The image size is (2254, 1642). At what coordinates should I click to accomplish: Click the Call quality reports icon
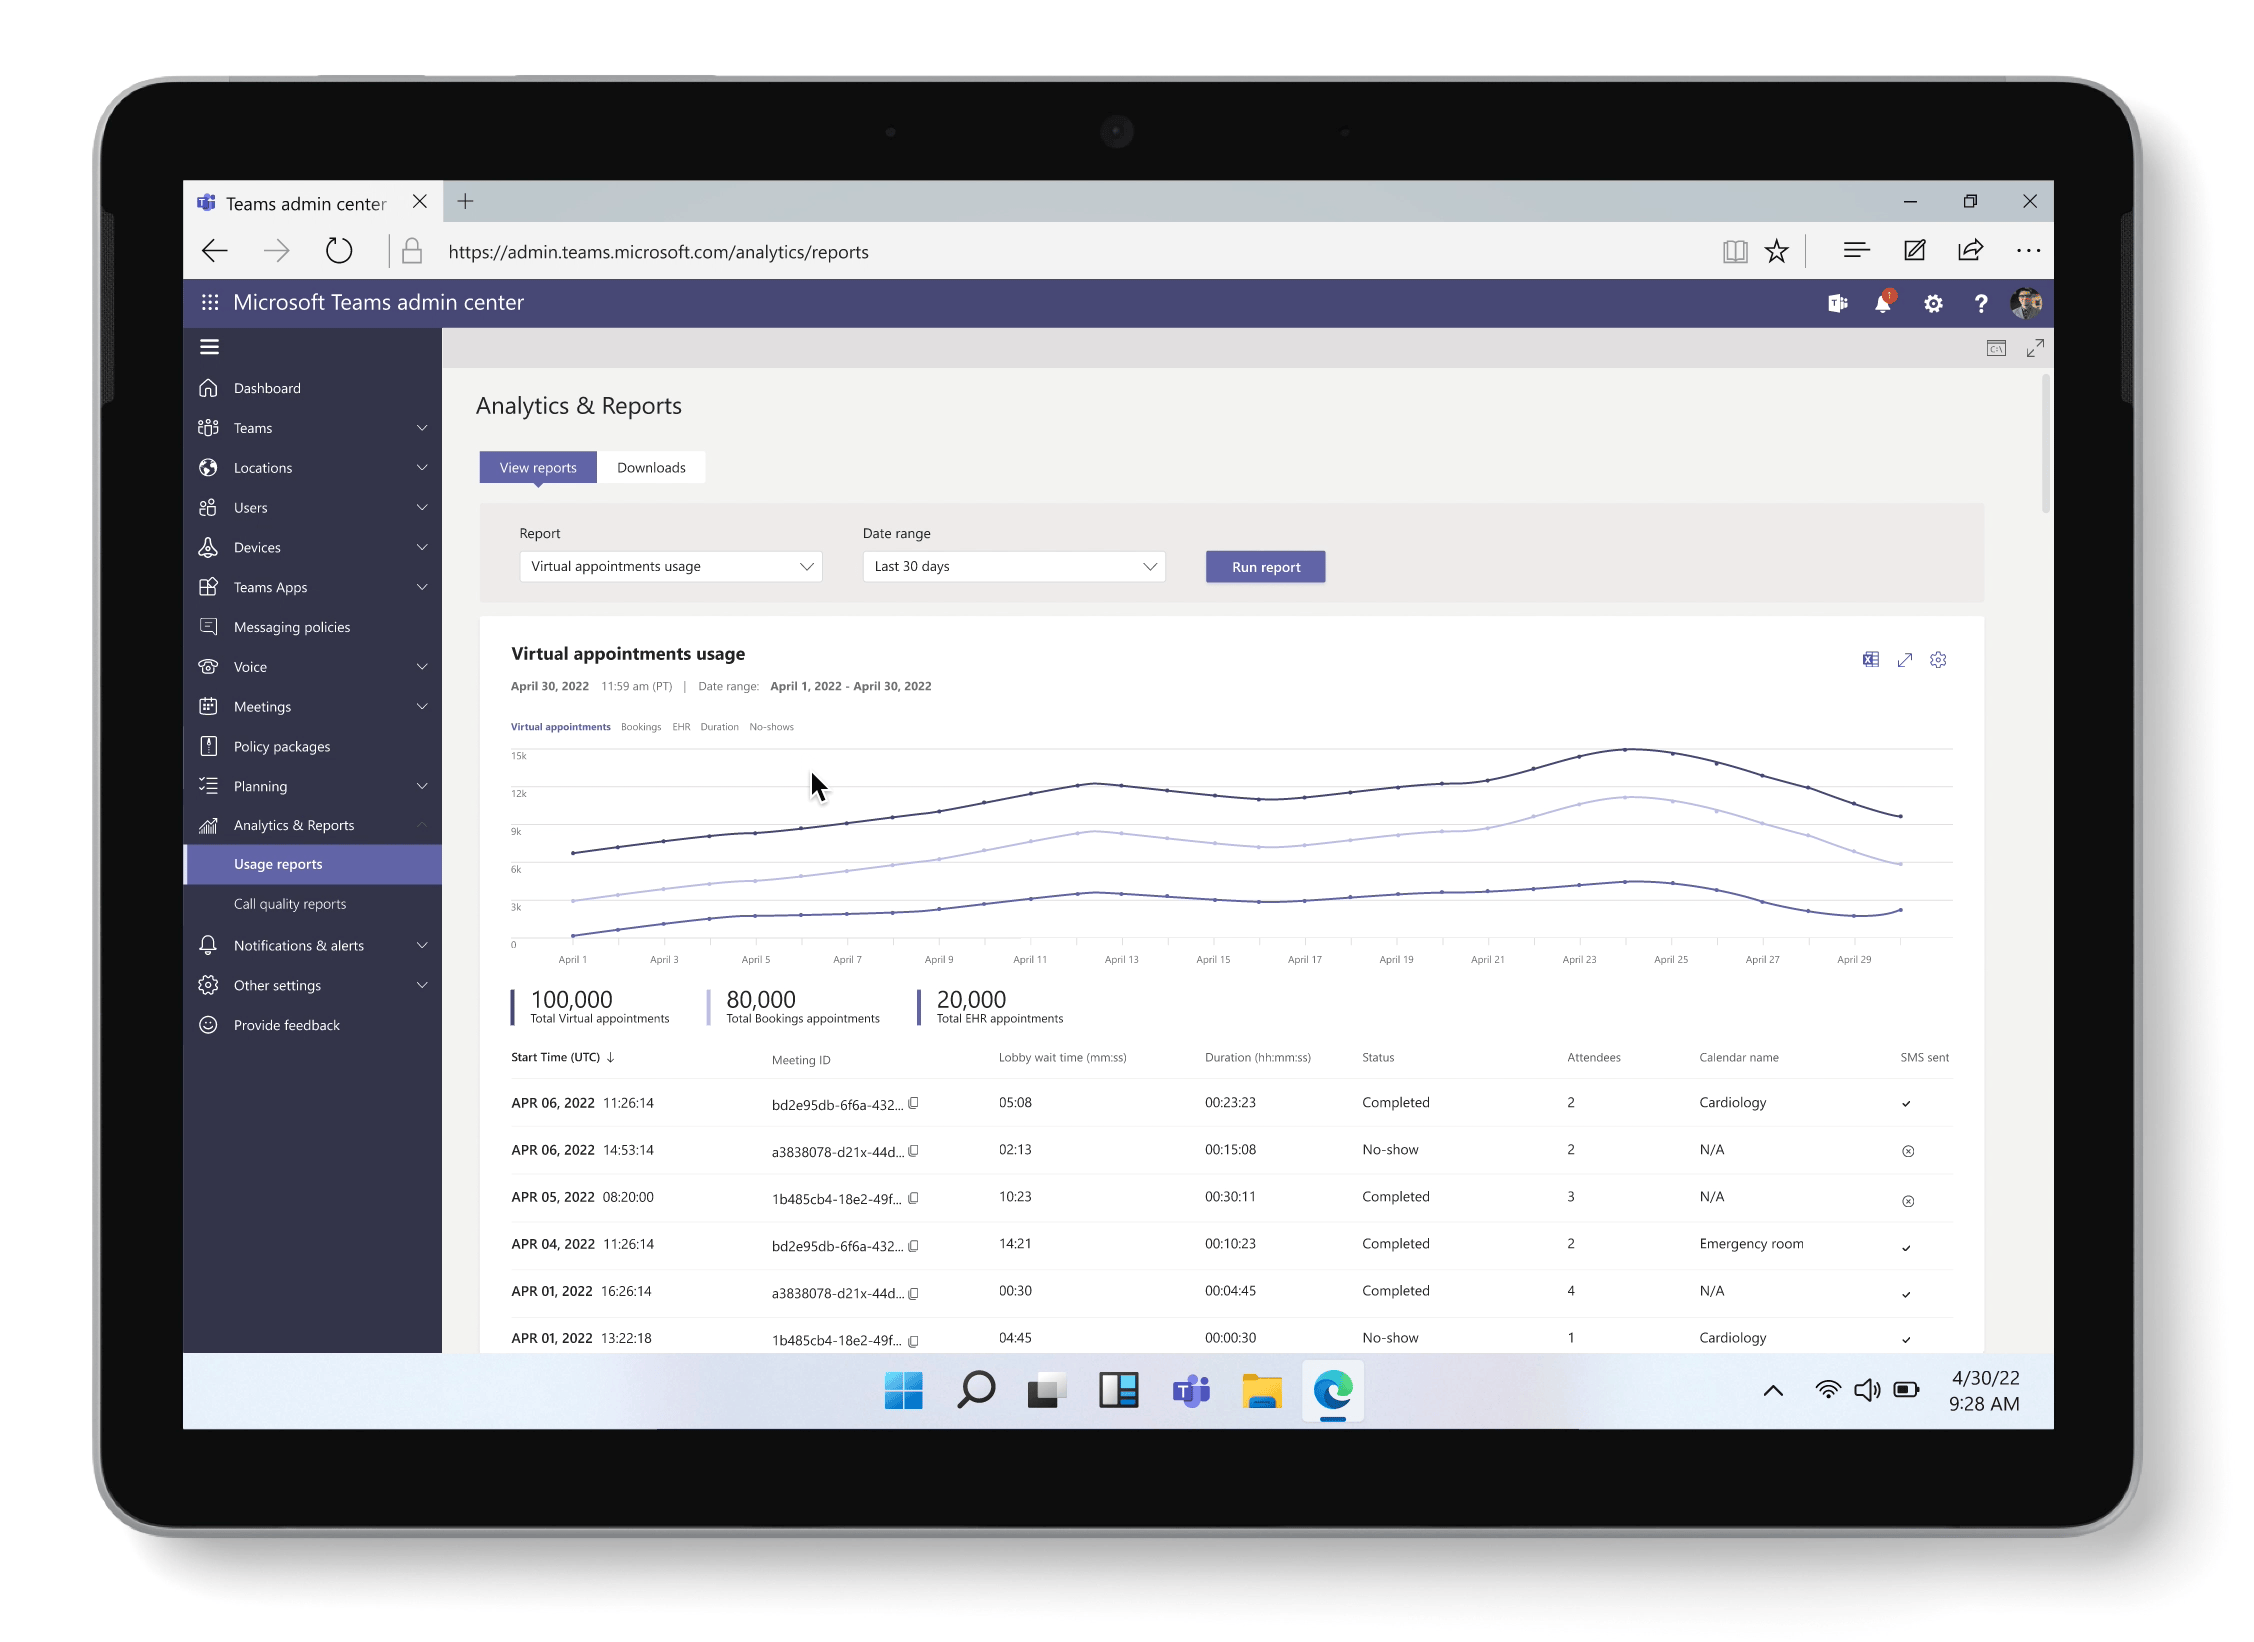(x=290, y=902)
